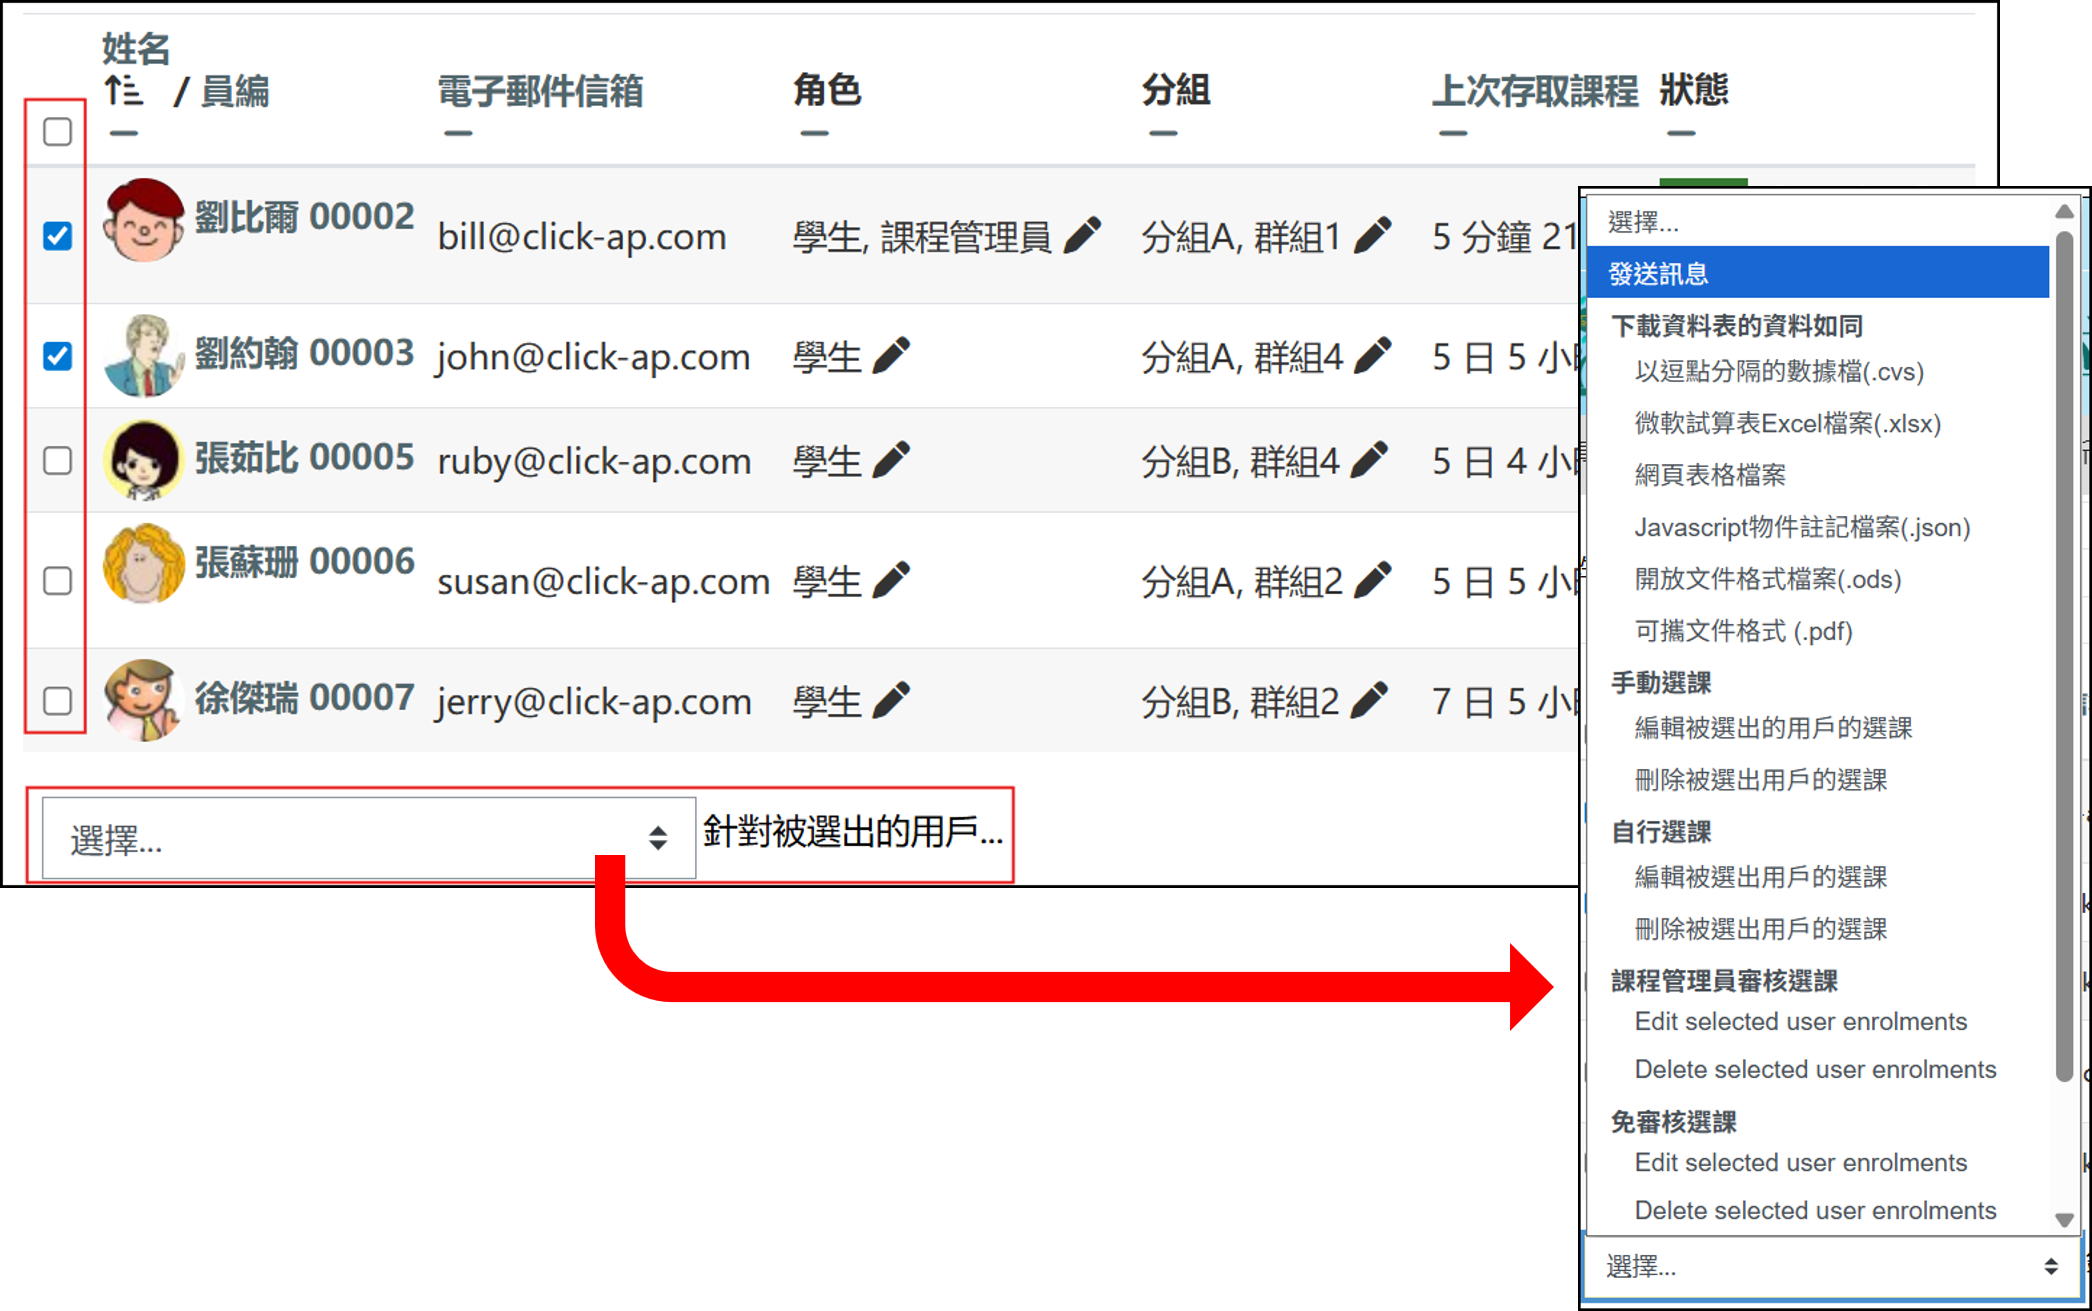The width and height of the screenshot is (2092, 1311).
Task: Click the option list's scrollbar down arrow
Action: tap(2064, 1219)
